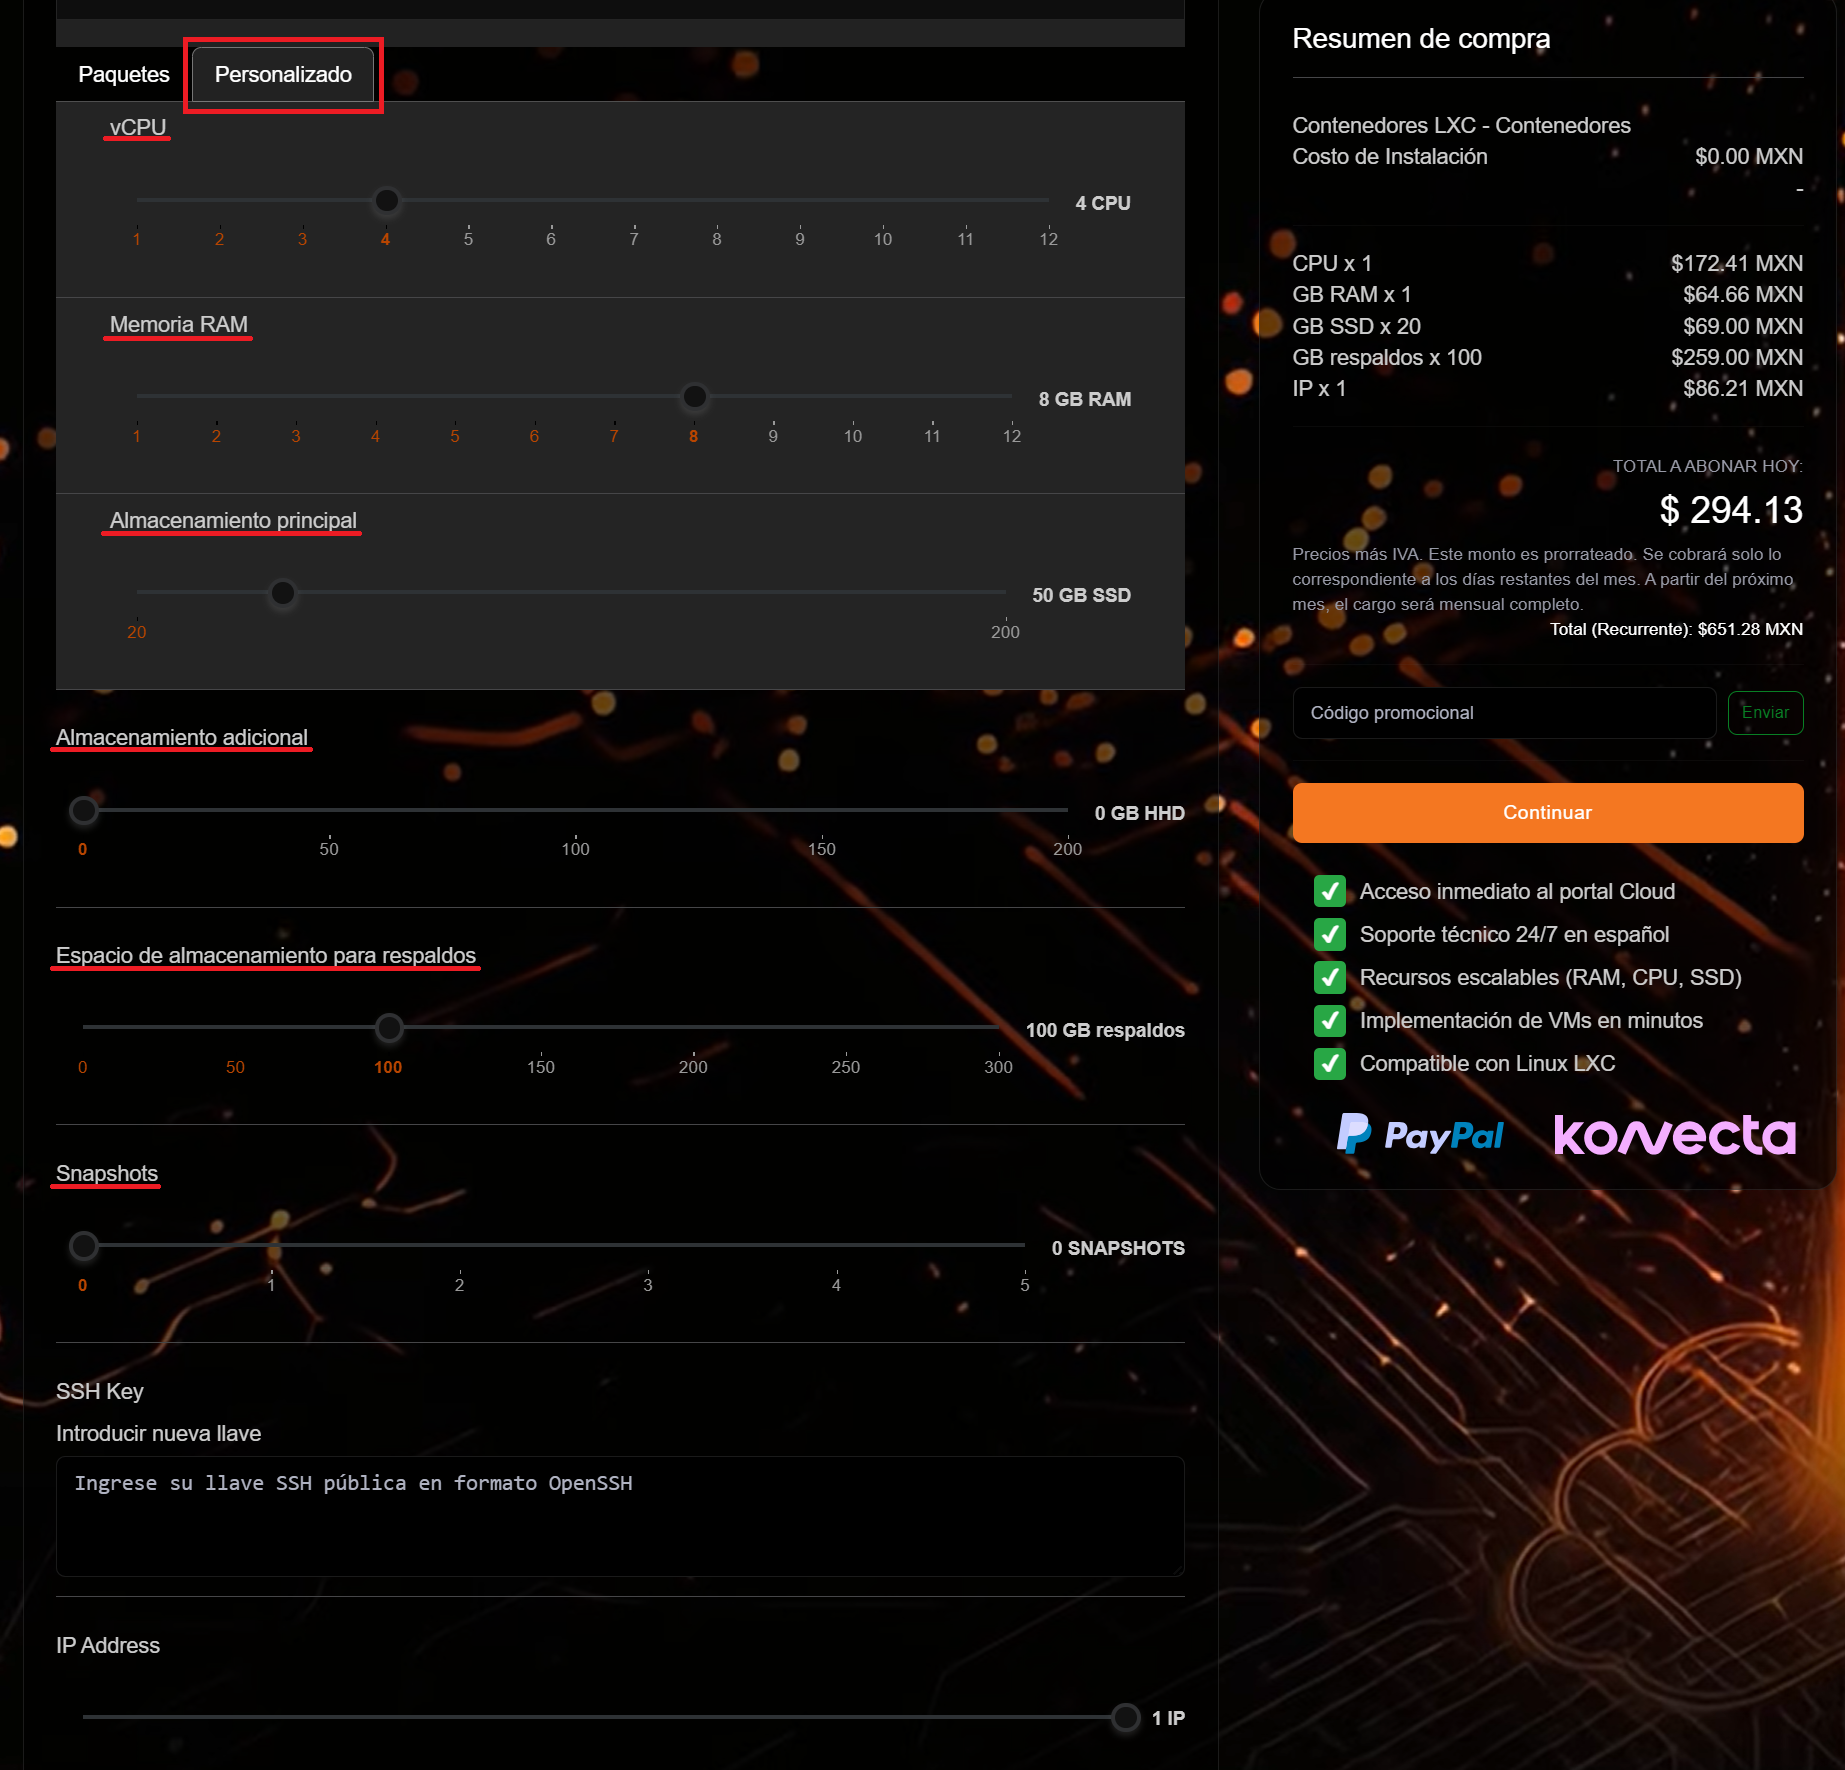Screen dimensions: 1845x1770
Task: Set Almacenamiento adicional to 100 mark
Action: tap(575, 810)
